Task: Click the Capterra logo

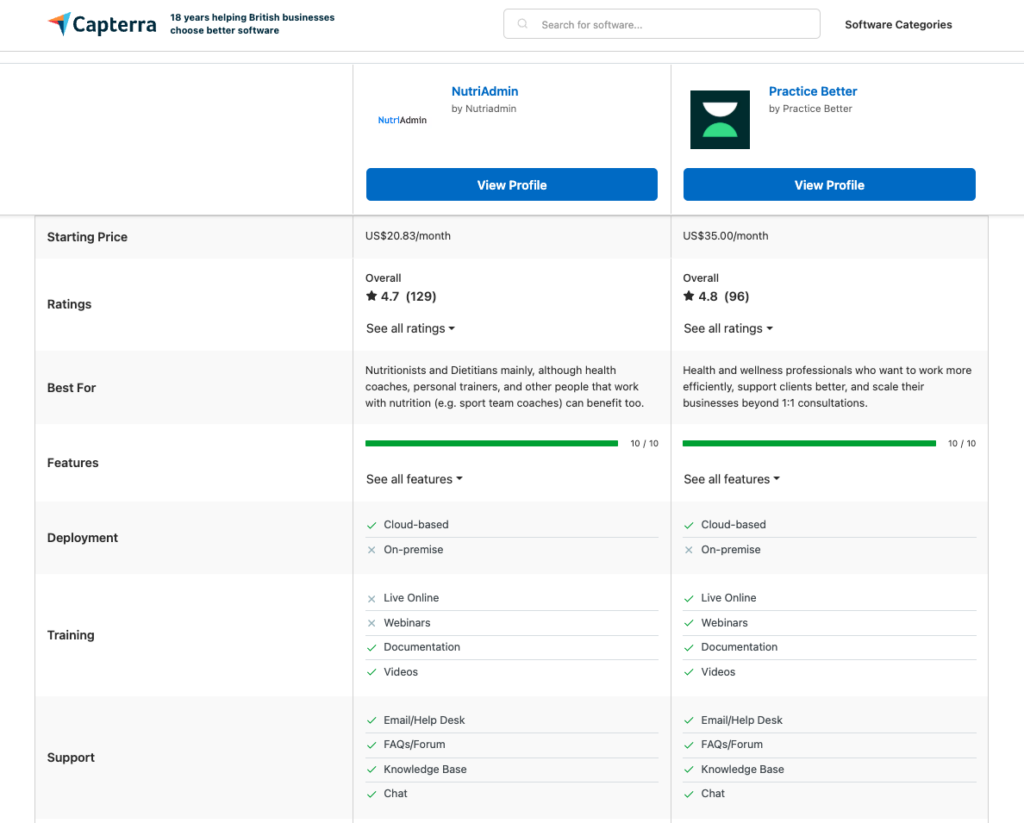Action: 102,24
